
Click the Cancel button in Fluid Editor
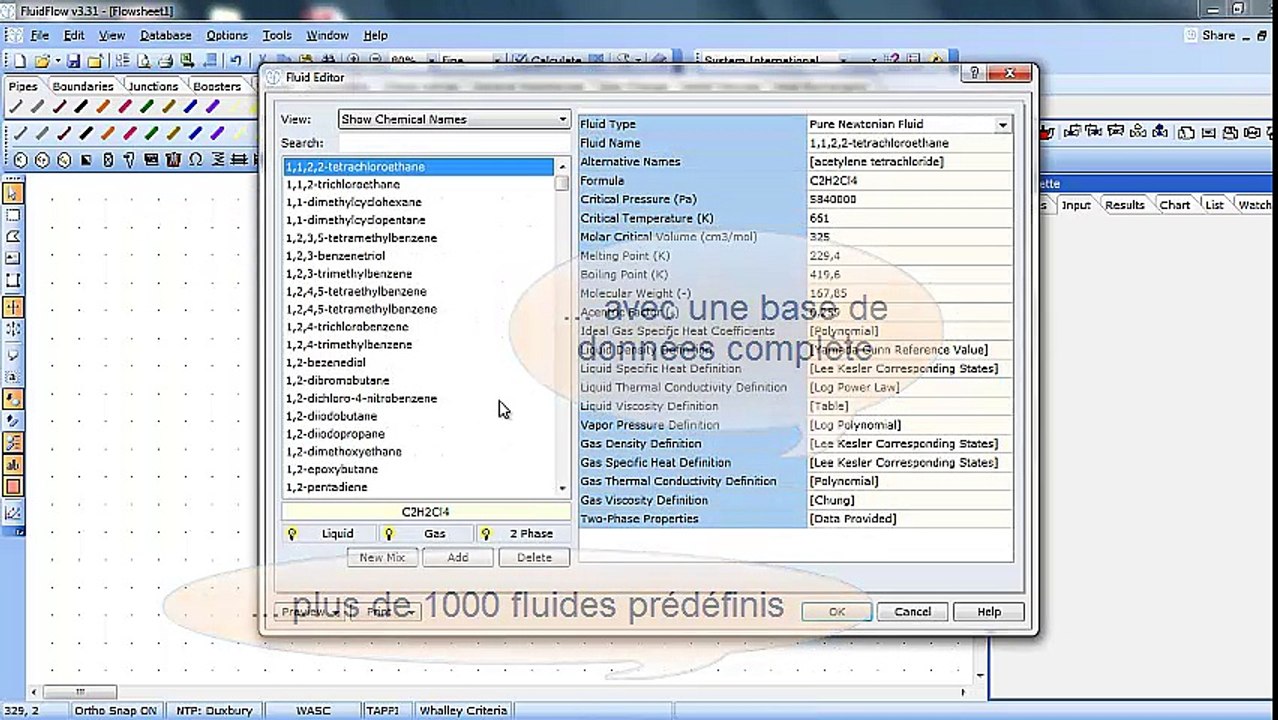[912, 612]
